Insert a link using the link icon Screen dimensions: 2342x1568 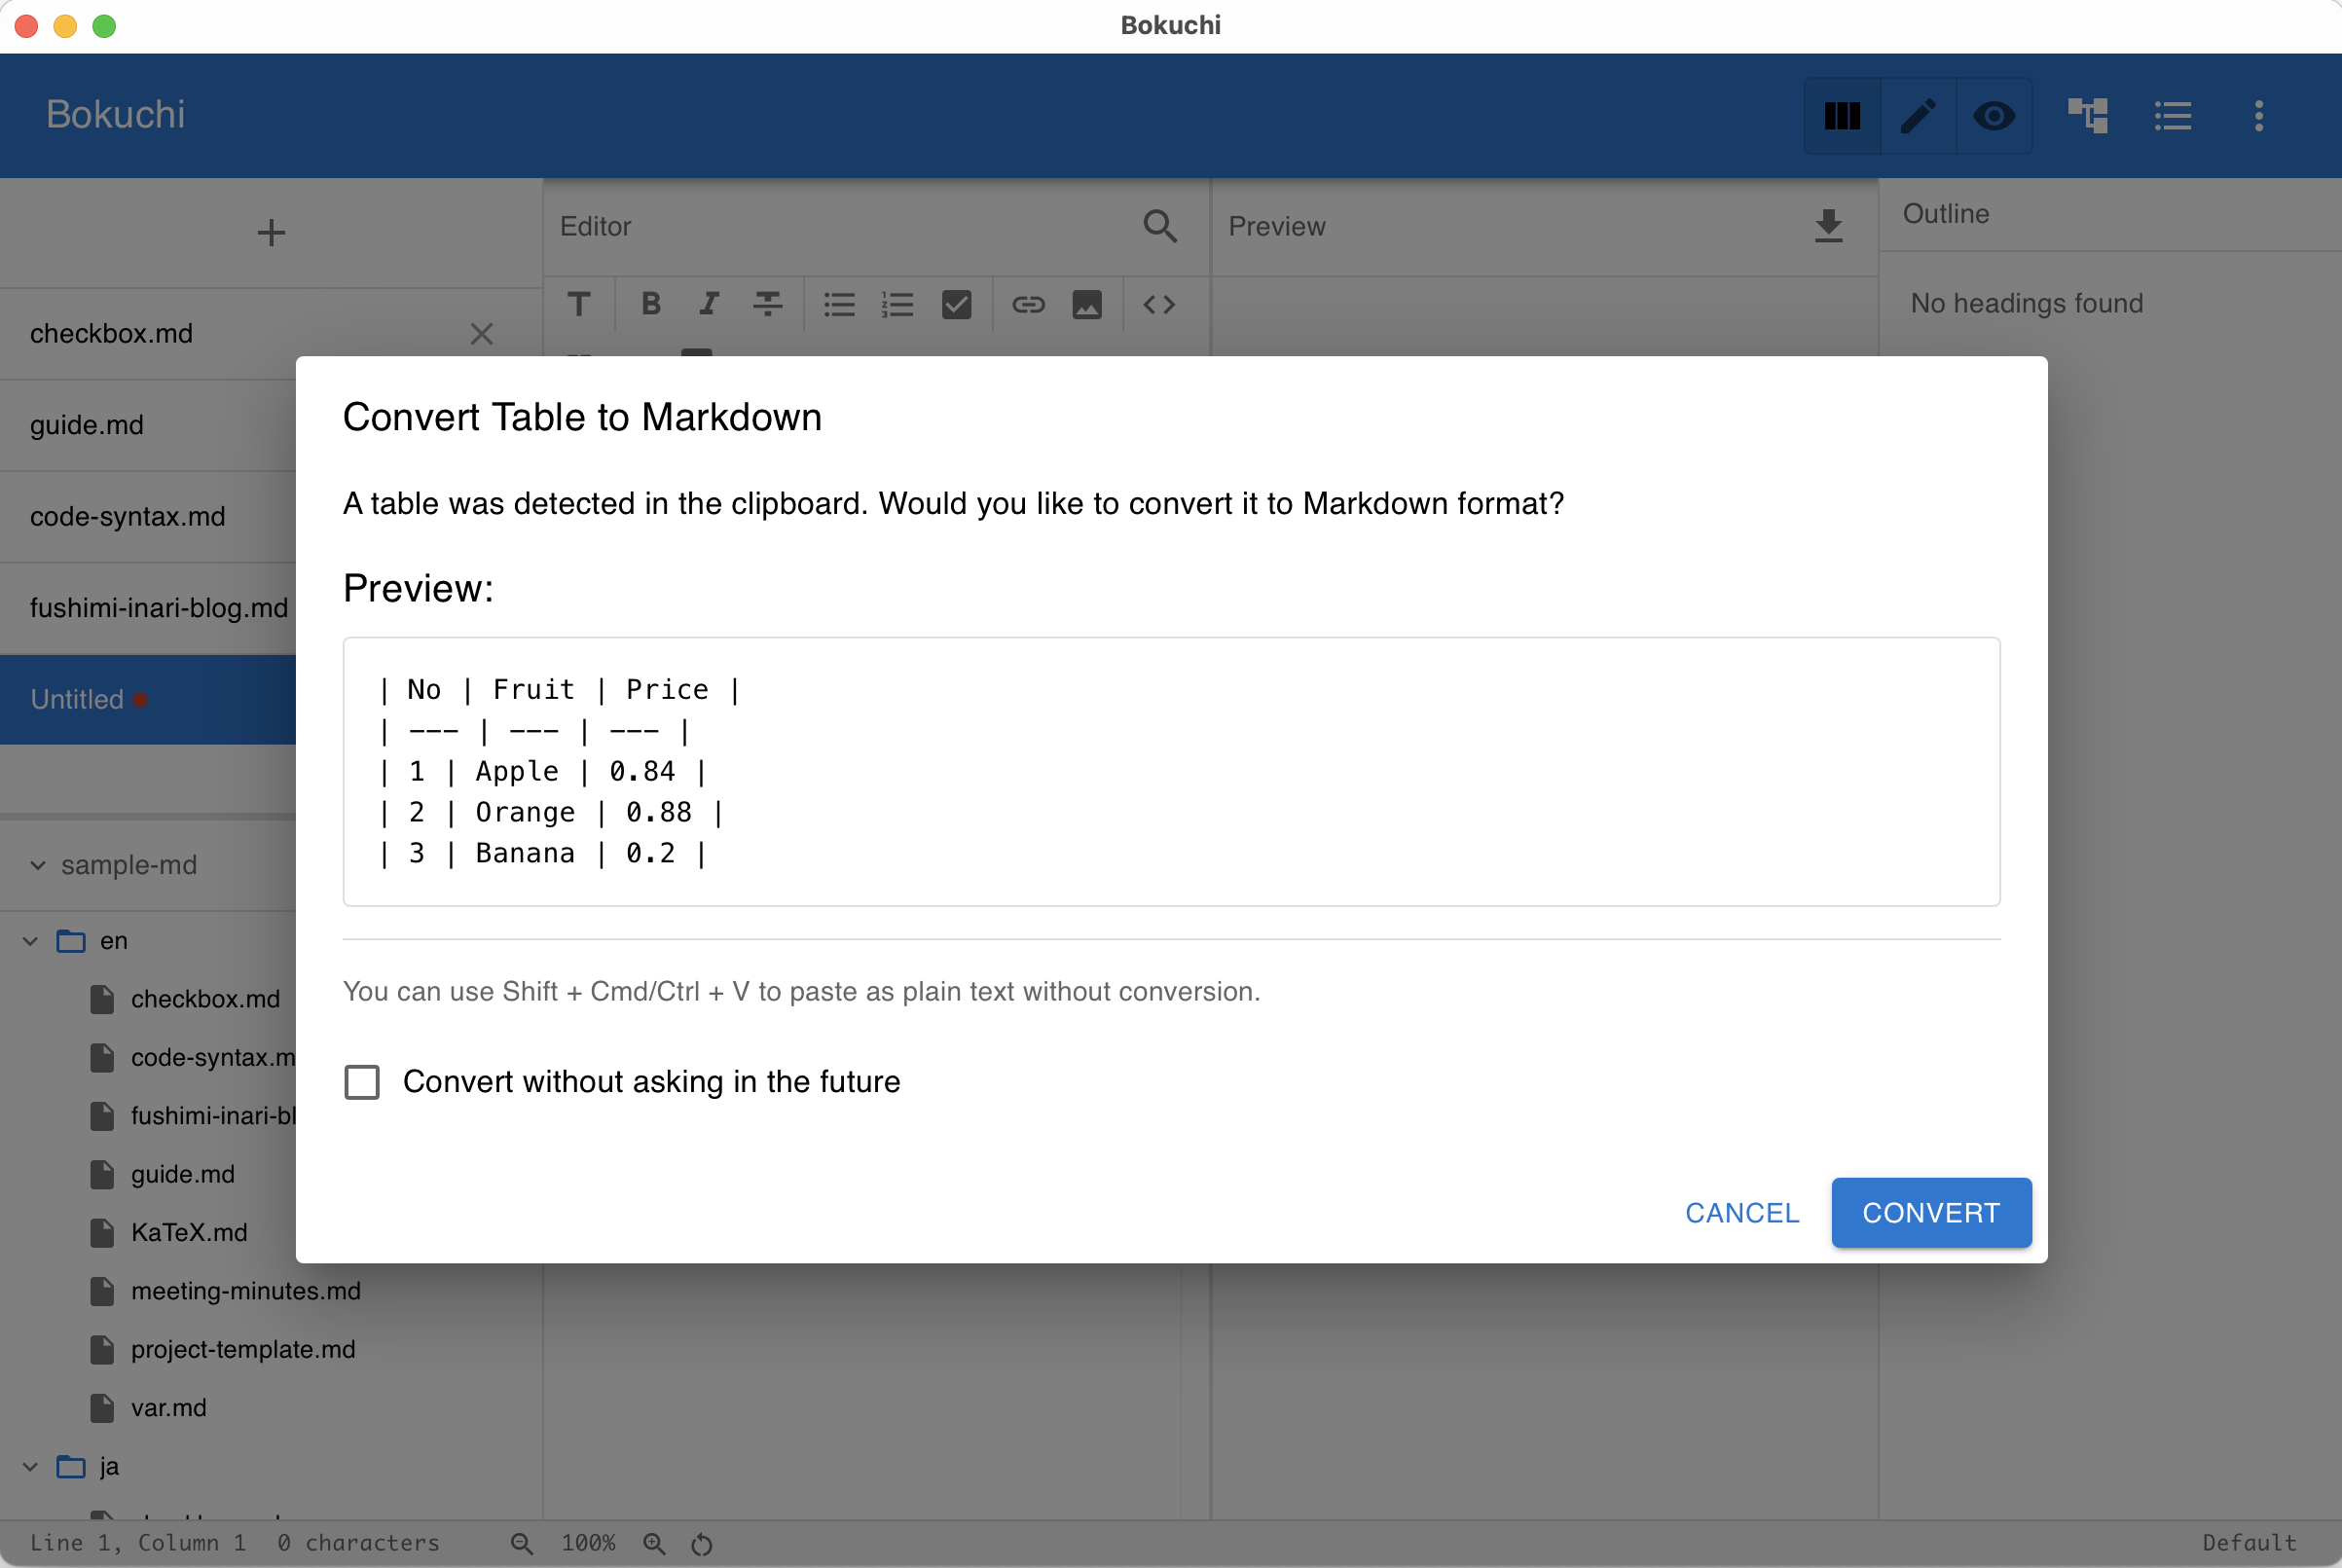click(x=1029, y=305)
